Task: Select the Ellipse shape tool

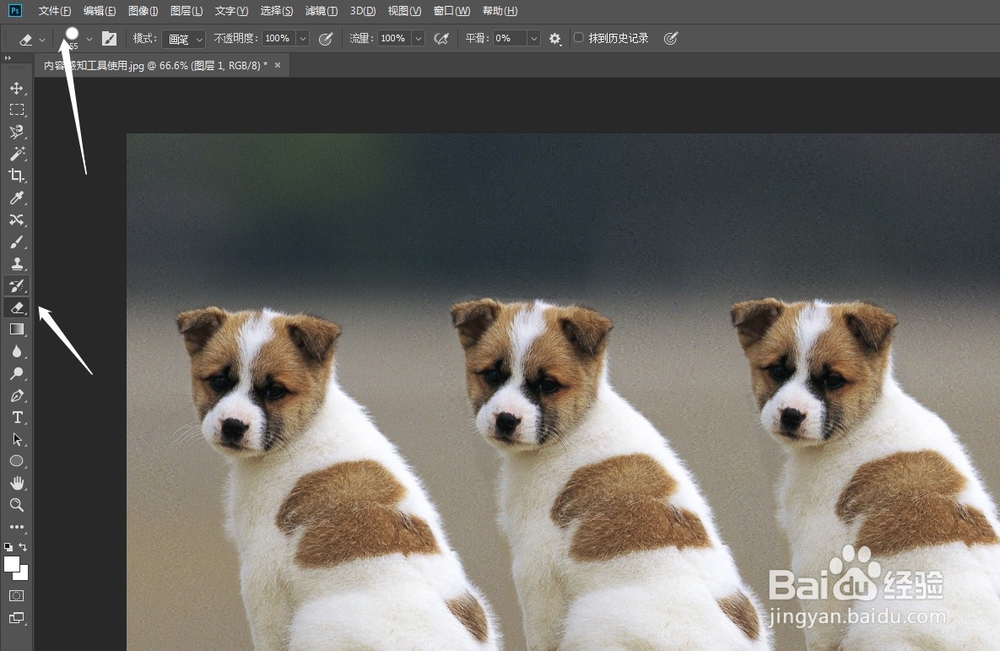Action: pos(17,461)
